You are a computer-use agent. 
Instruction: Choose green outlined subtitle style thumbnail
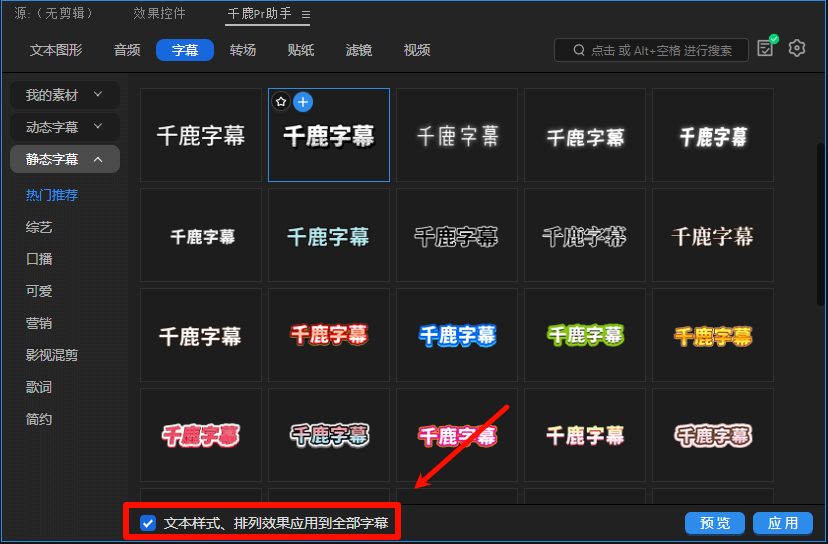585,335
